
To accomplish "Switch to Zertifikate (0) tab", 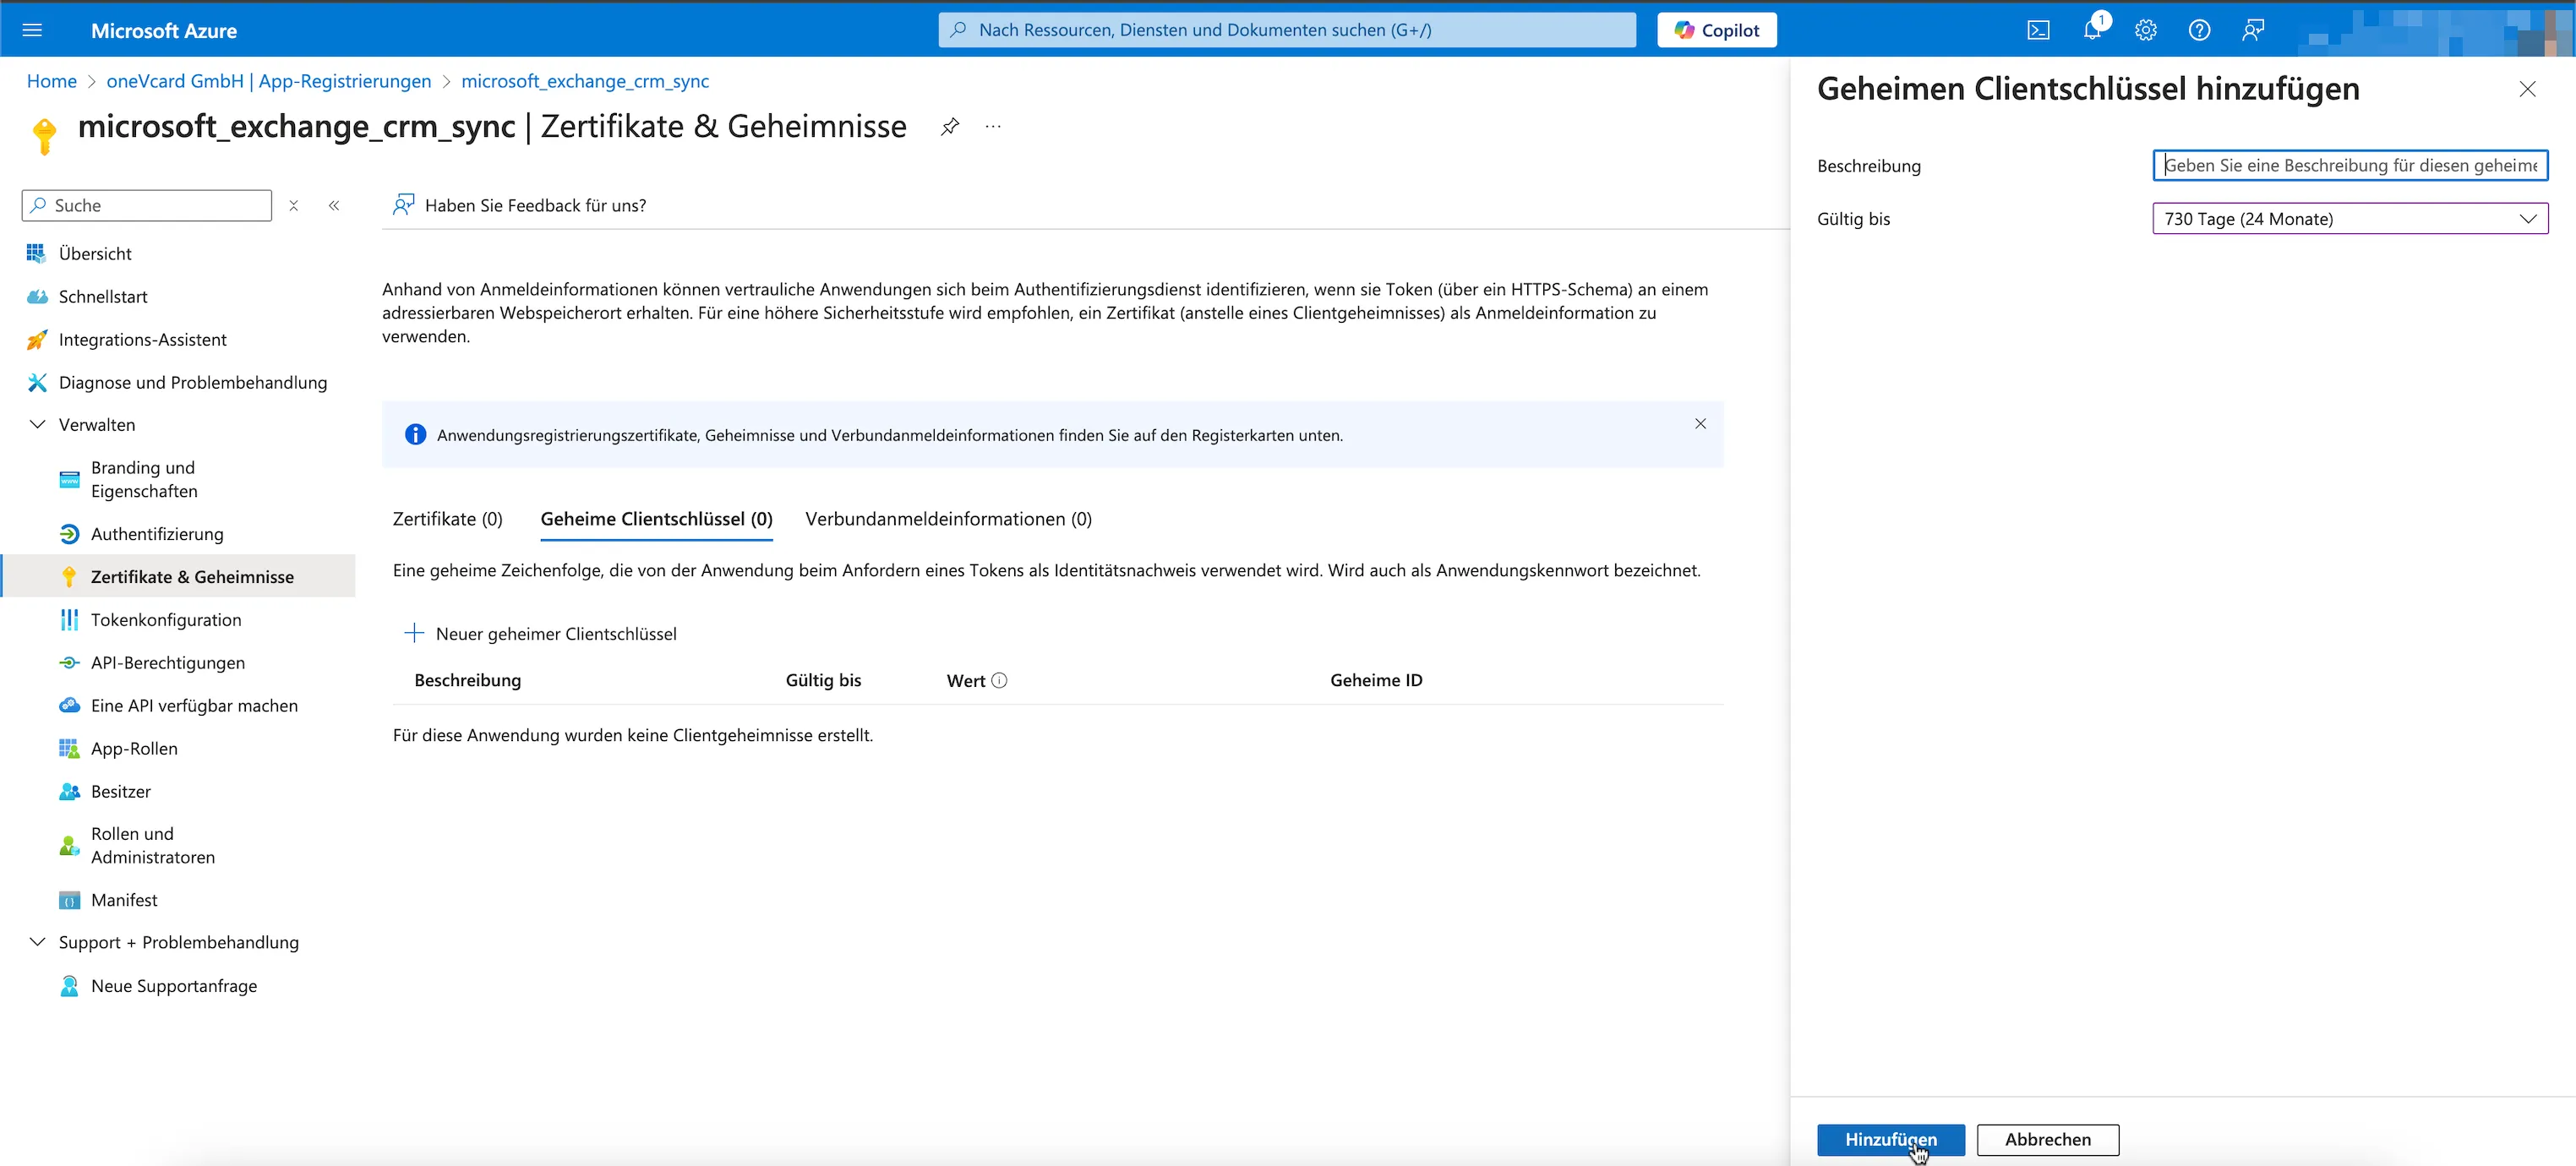I will tap(447, 519).
